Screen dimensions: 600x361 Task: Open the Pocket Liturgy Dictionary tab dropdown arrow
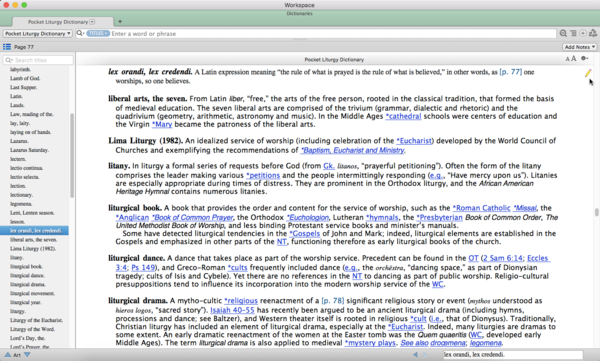pos(92,22)
